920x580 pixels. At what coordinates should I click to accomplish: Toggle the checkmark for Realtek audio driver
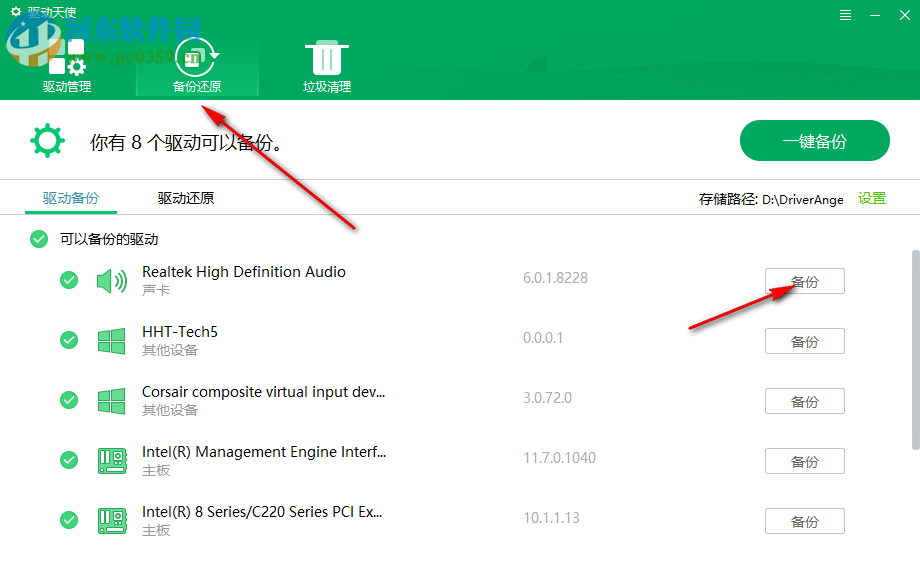click(68, 280)
